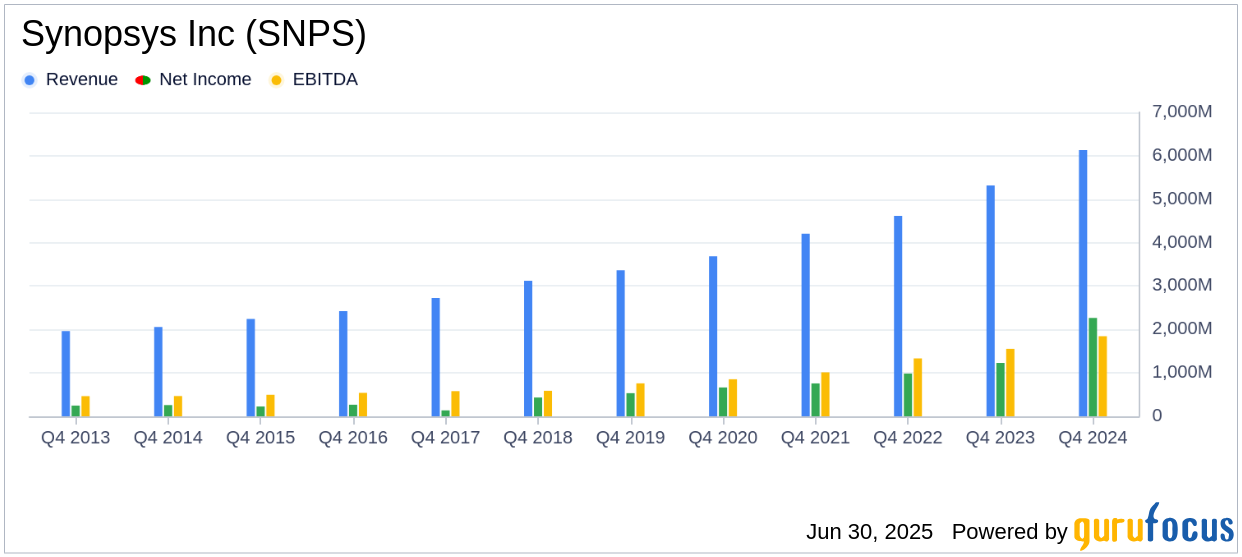Click the 2,000M y-axis value
This screenshot has height=557, width=1242.
pyautogui.click(x=1182, y=329)
